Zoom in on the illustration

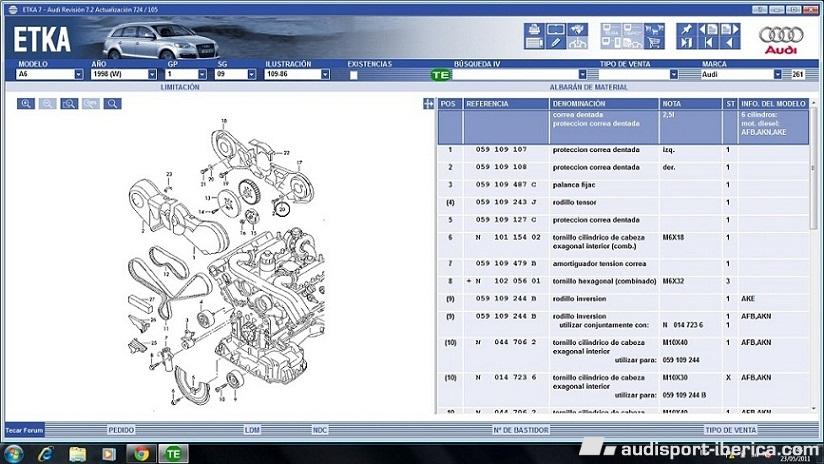click(x=26, y=104)
